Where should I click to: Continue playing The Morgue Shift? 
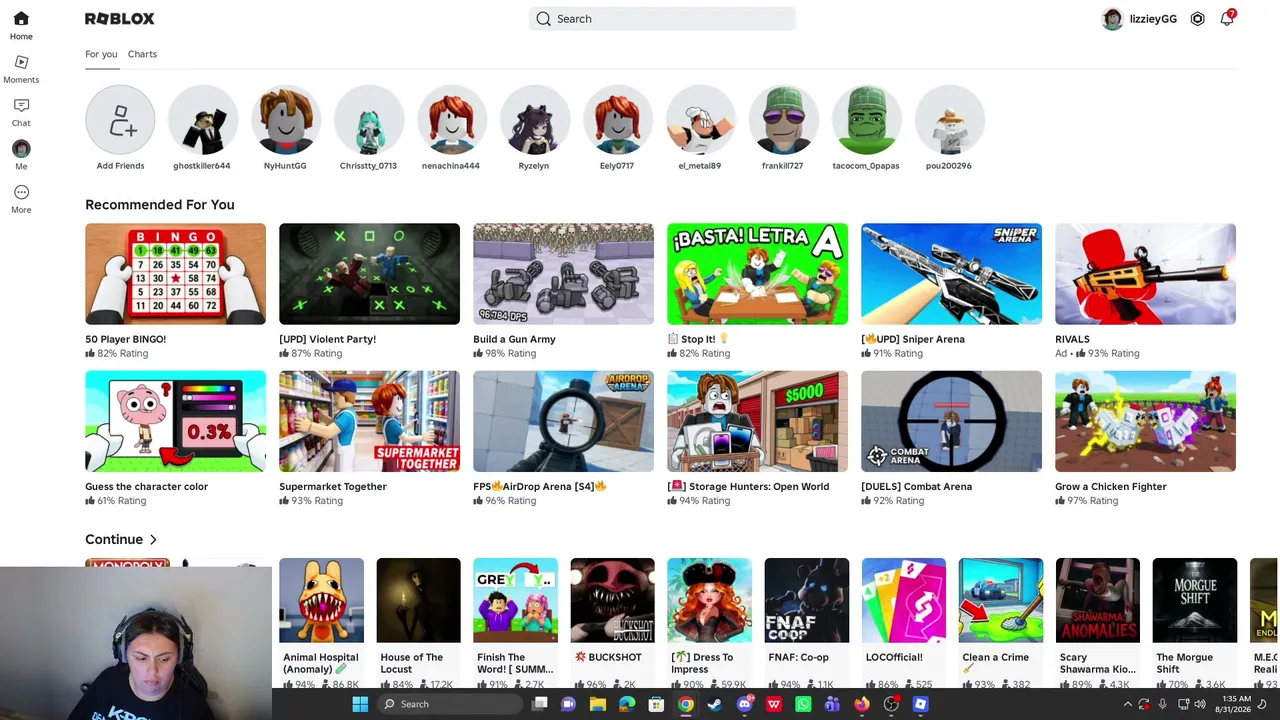pyautogui.click(x=1194, y=600)
